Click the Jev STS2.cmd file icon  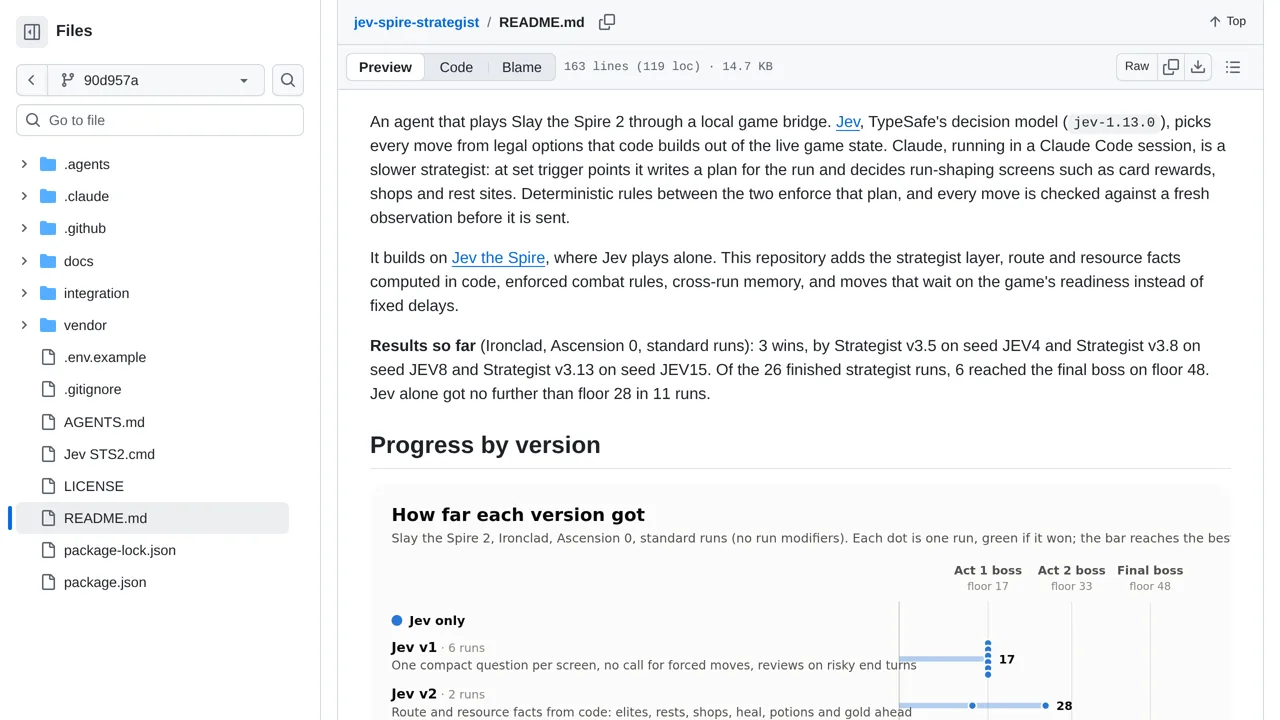click(x=48, y=454)
